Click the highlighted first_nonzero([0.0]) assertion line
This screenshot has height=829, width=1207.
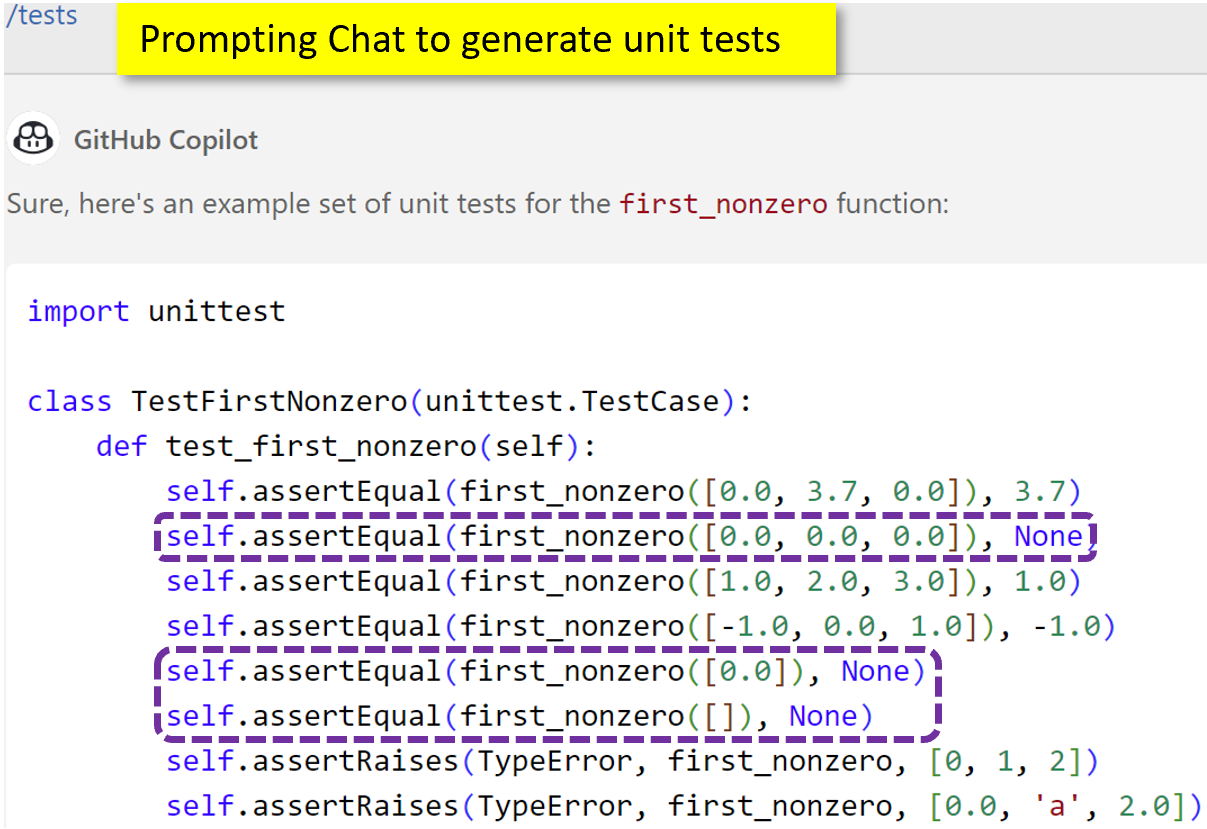(x=545, y=671)
